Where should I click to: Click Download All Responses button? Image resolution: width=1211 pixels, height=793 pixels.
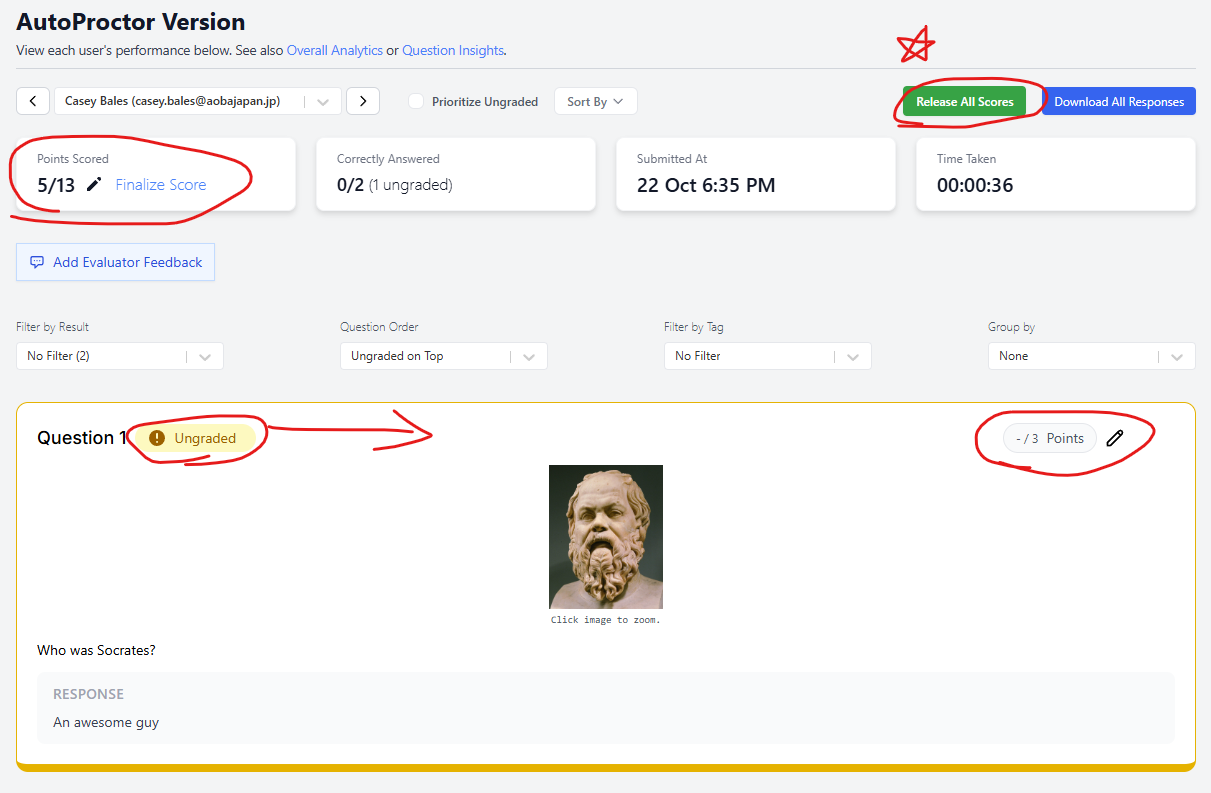[x=1118, y=101]
